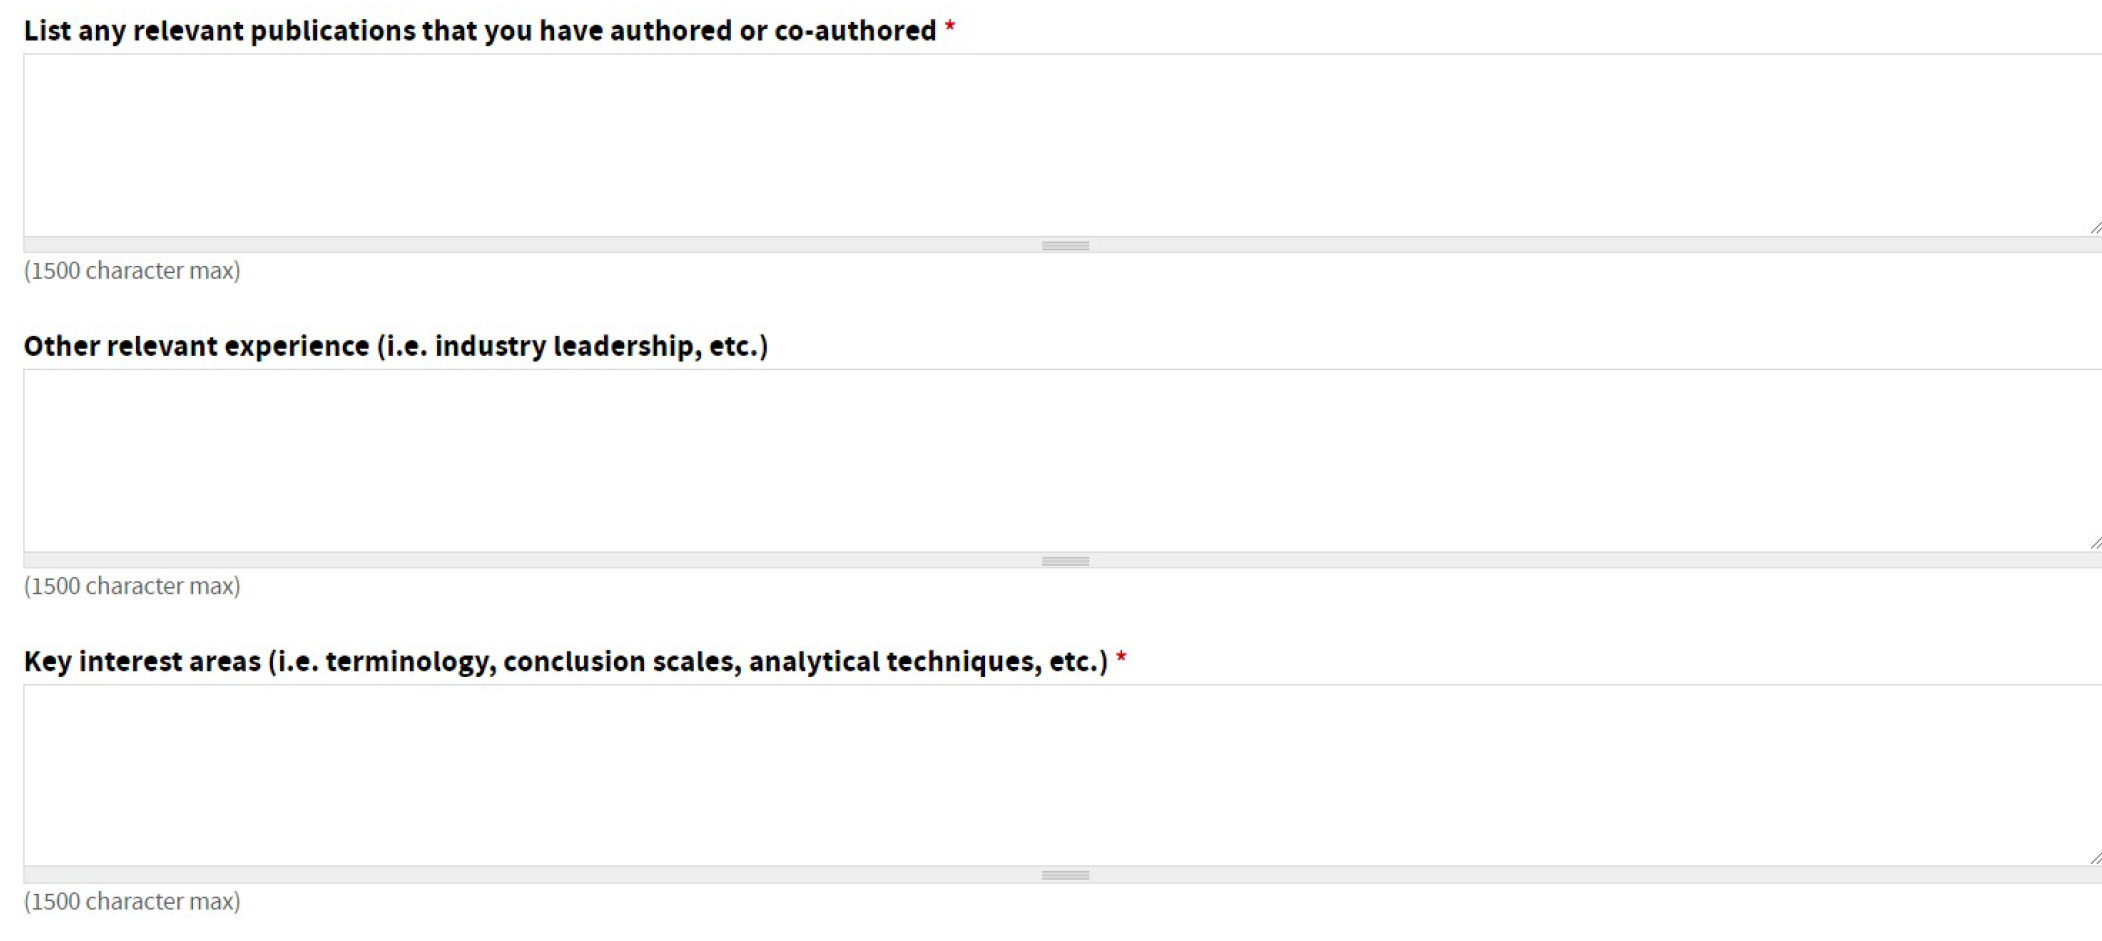Click the word 'co-authored' in the publications label
The height and width of the screenshot is (941, 2102).
[855, 31]
